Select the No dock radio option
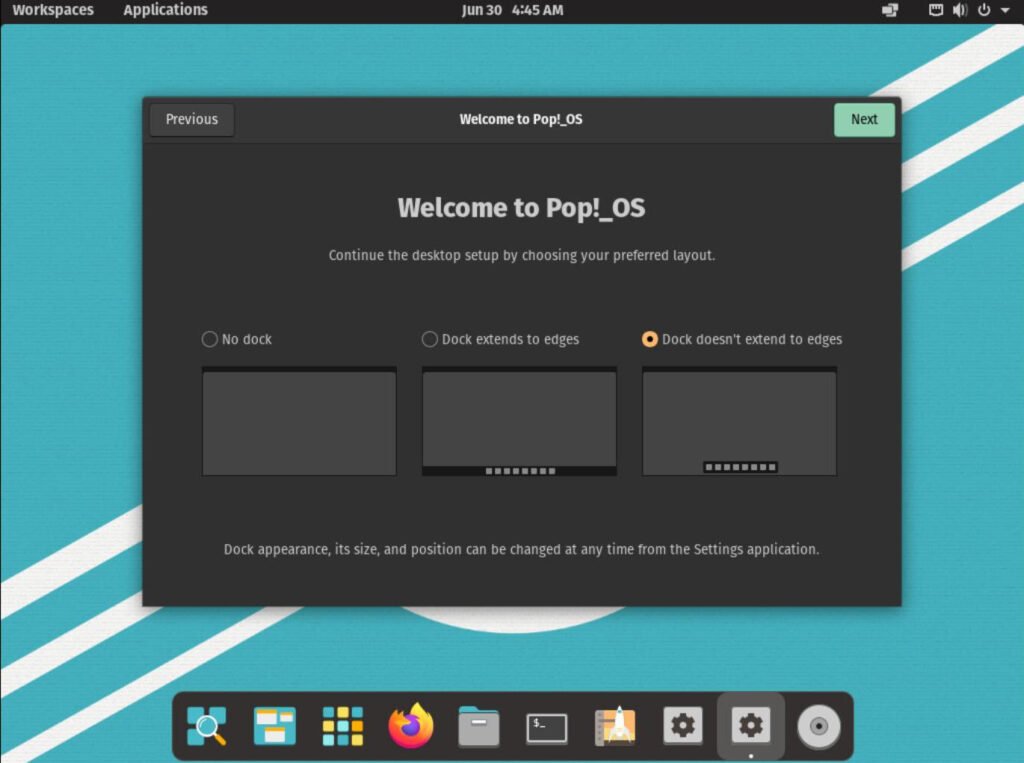1024x763 pixels. tap(236, 339)
